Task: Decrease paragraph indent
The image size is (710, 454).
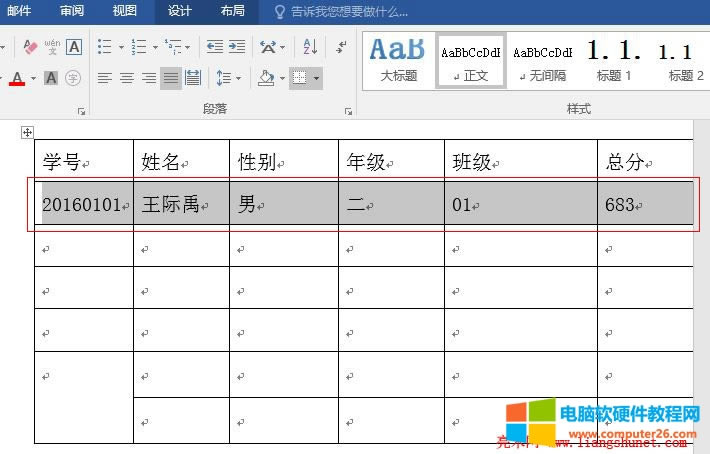Action: [x=214, y=47]
